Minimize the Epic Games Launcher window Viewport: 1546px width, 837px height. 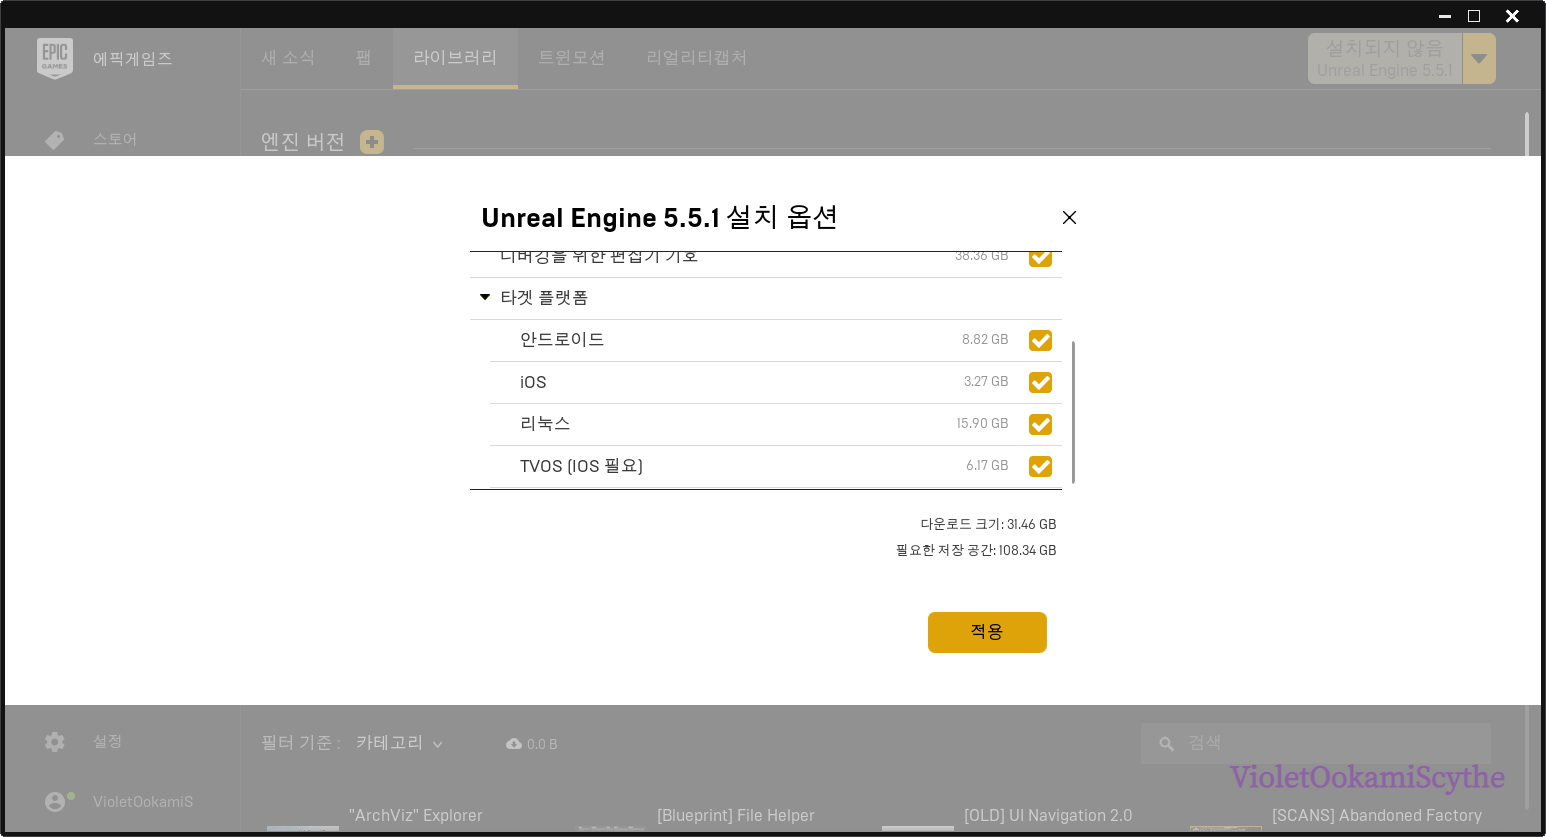[1445, 16]
